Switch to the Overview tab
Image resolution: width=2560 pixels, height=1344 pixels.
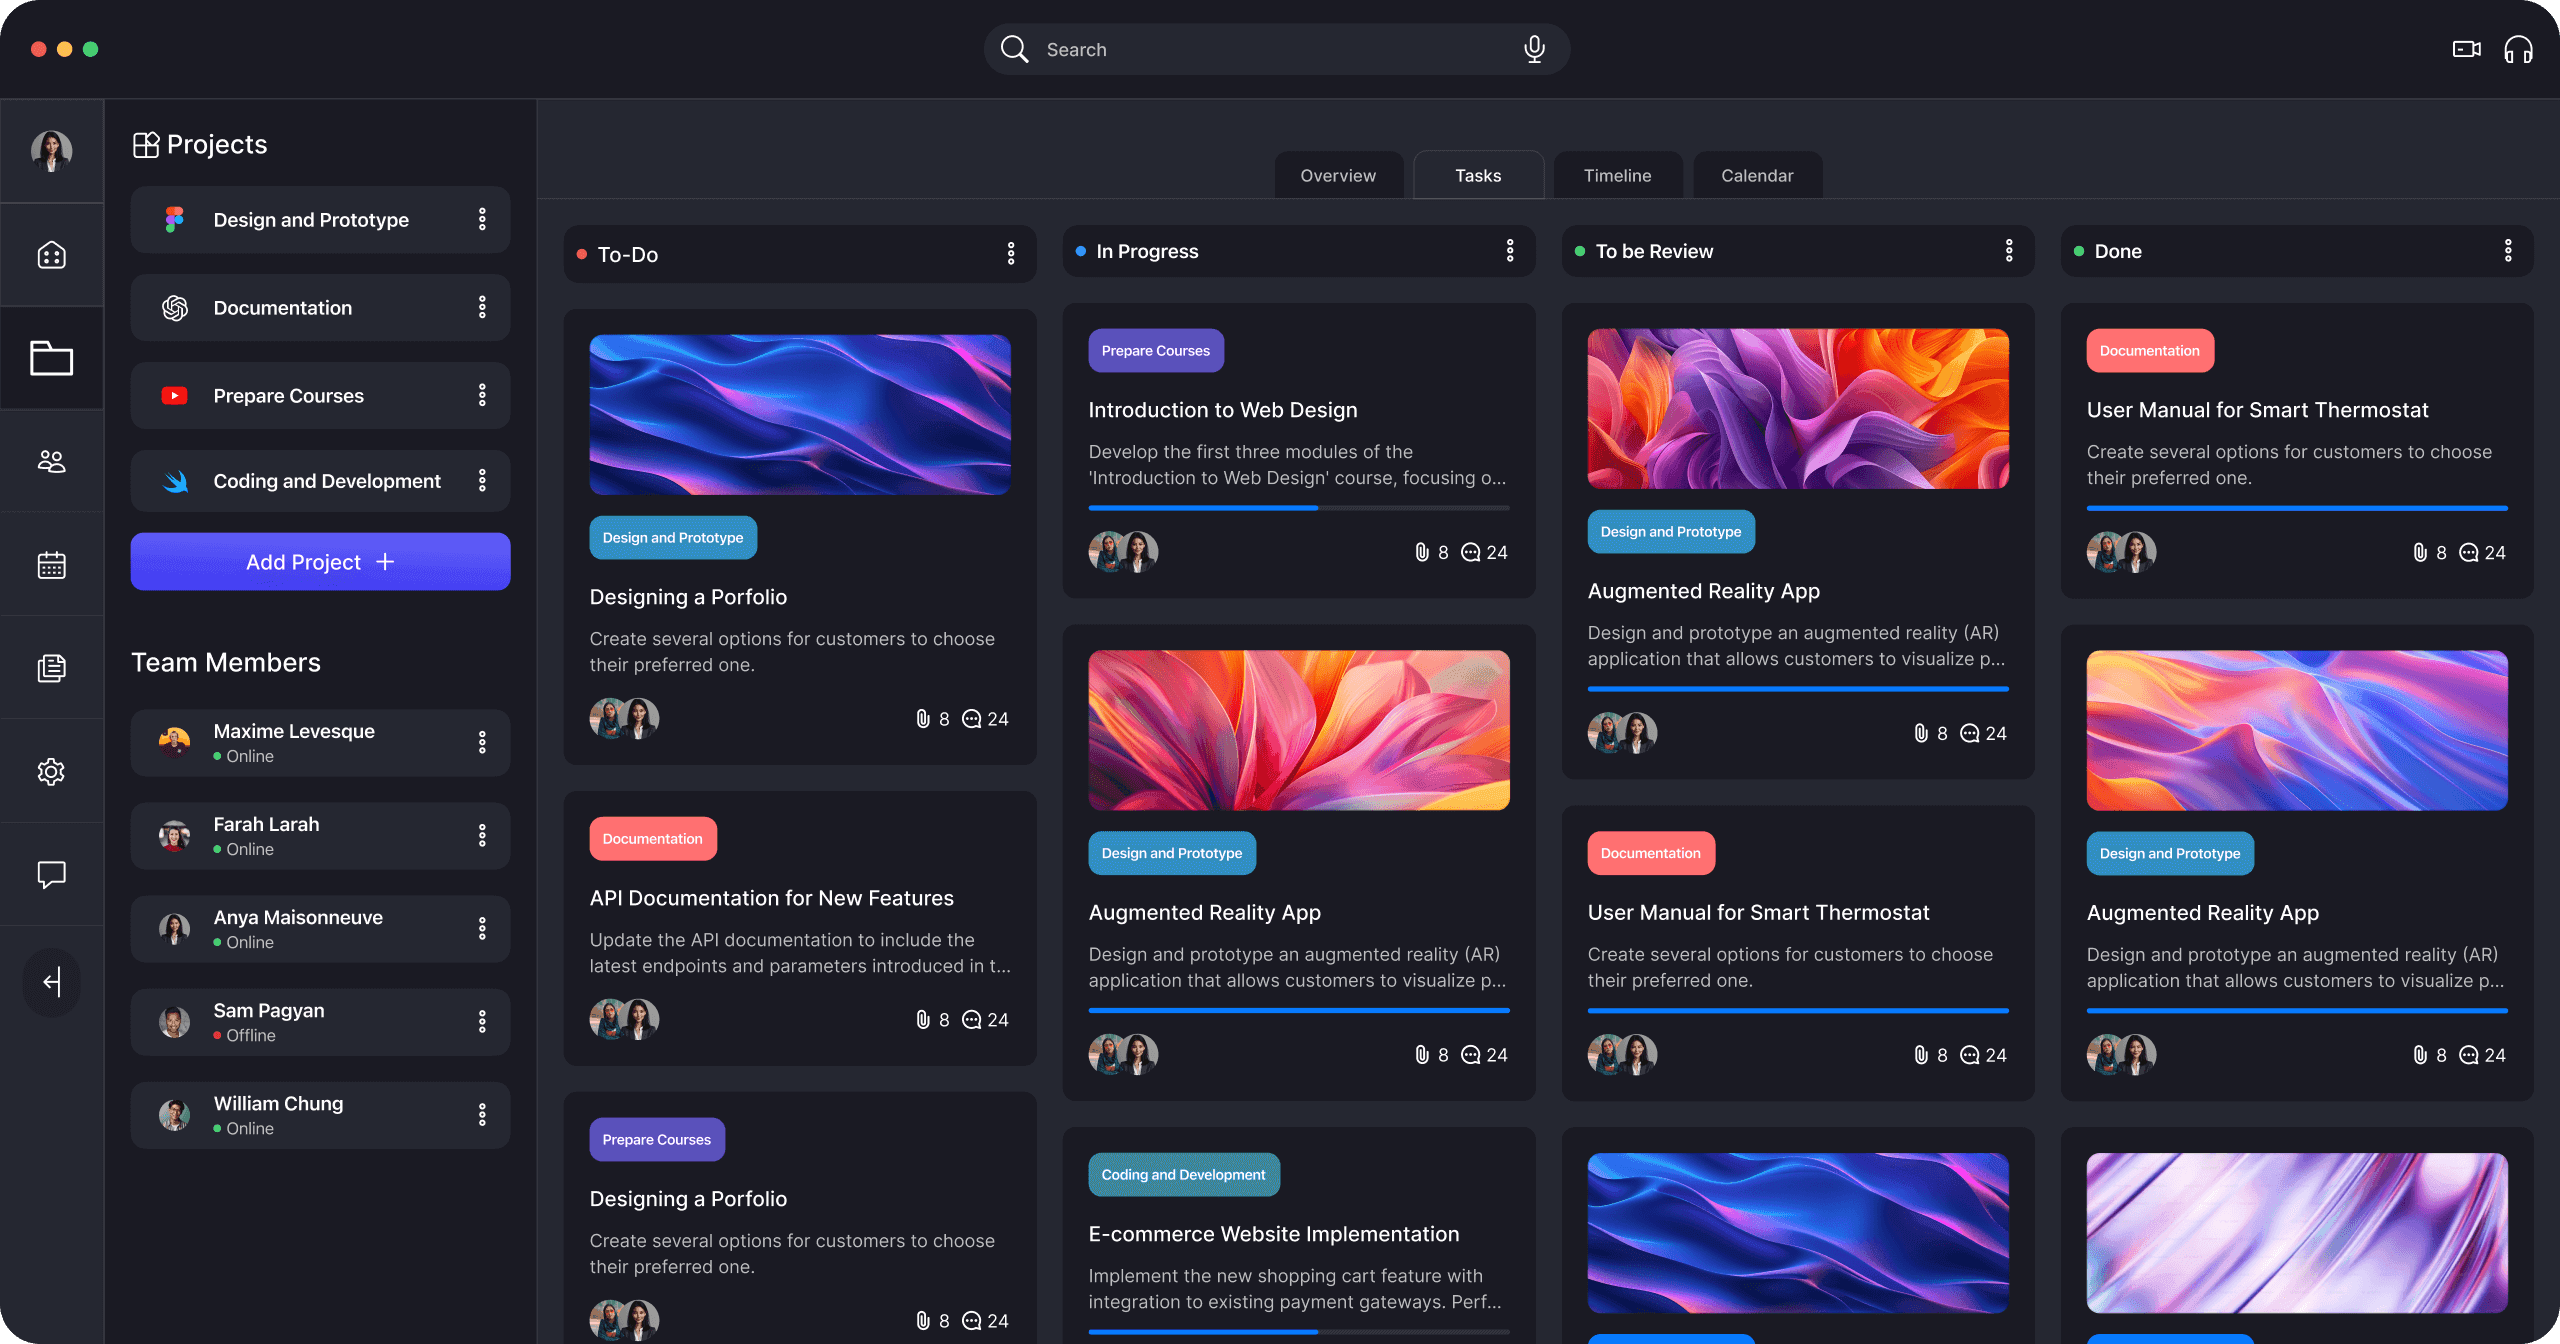(1337, 176)
